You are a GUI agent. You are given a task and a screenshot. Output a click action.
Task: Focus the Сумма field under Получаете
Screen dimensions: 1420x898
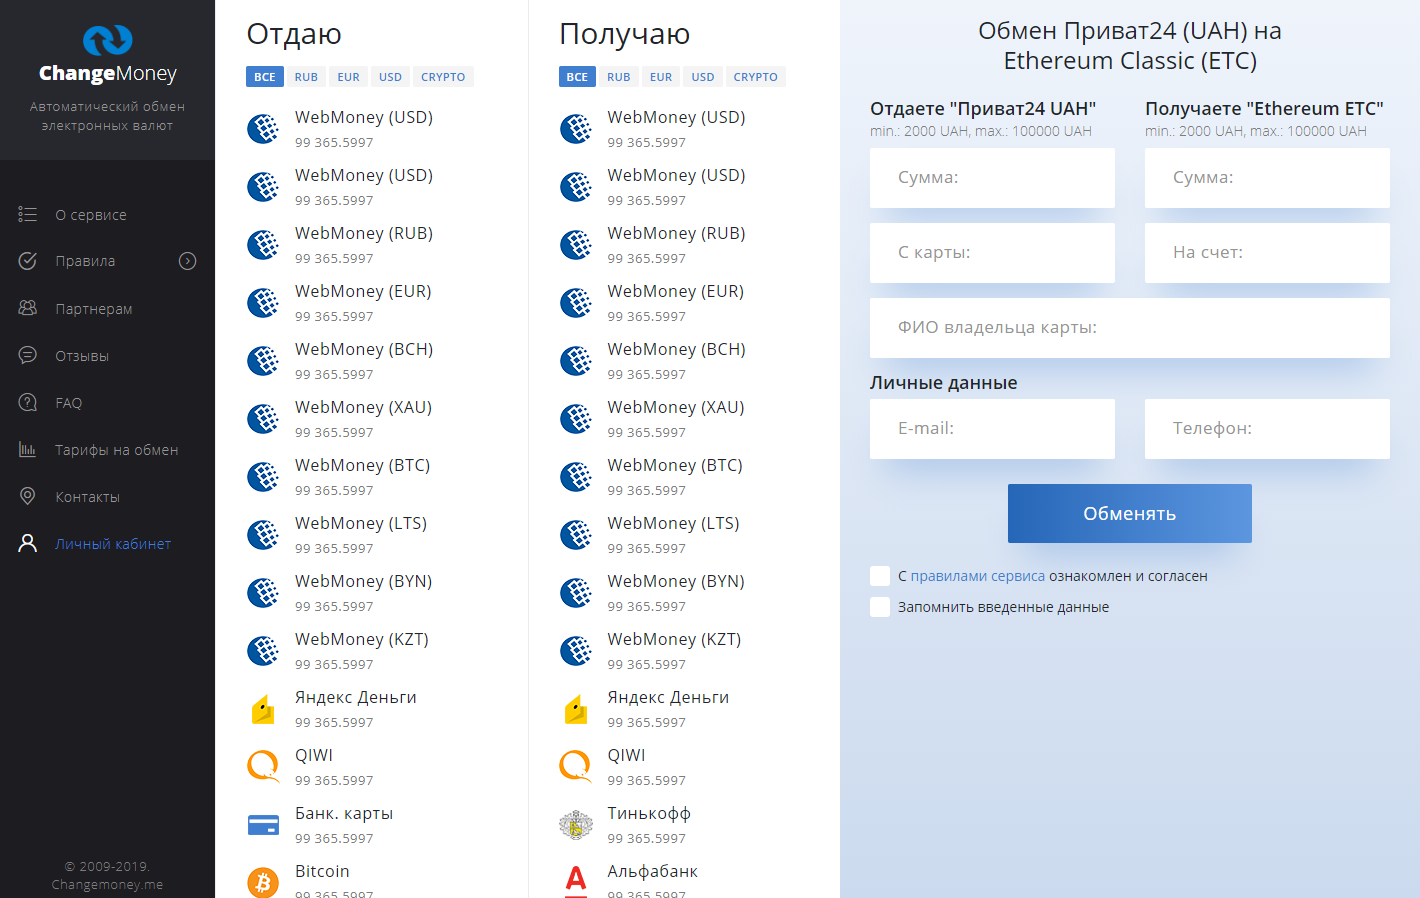(x=1267, y=178)
